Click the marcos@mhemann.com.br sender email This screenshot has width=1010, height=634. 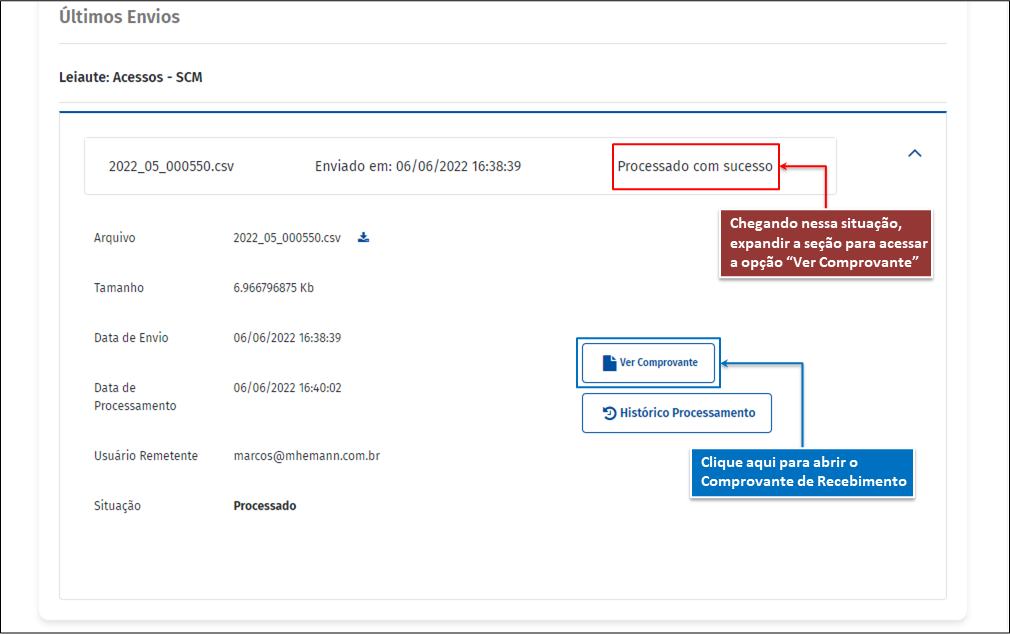point(306,456)
